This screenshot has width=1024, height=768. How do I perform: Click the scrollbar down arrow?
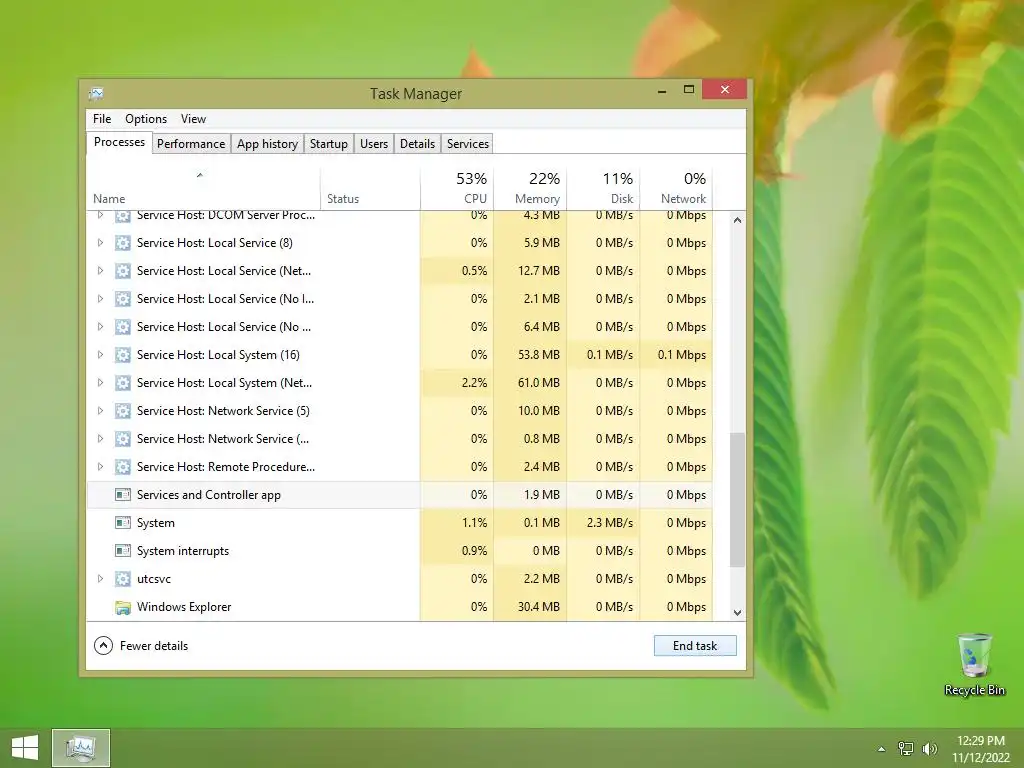(x=737, y=613)
